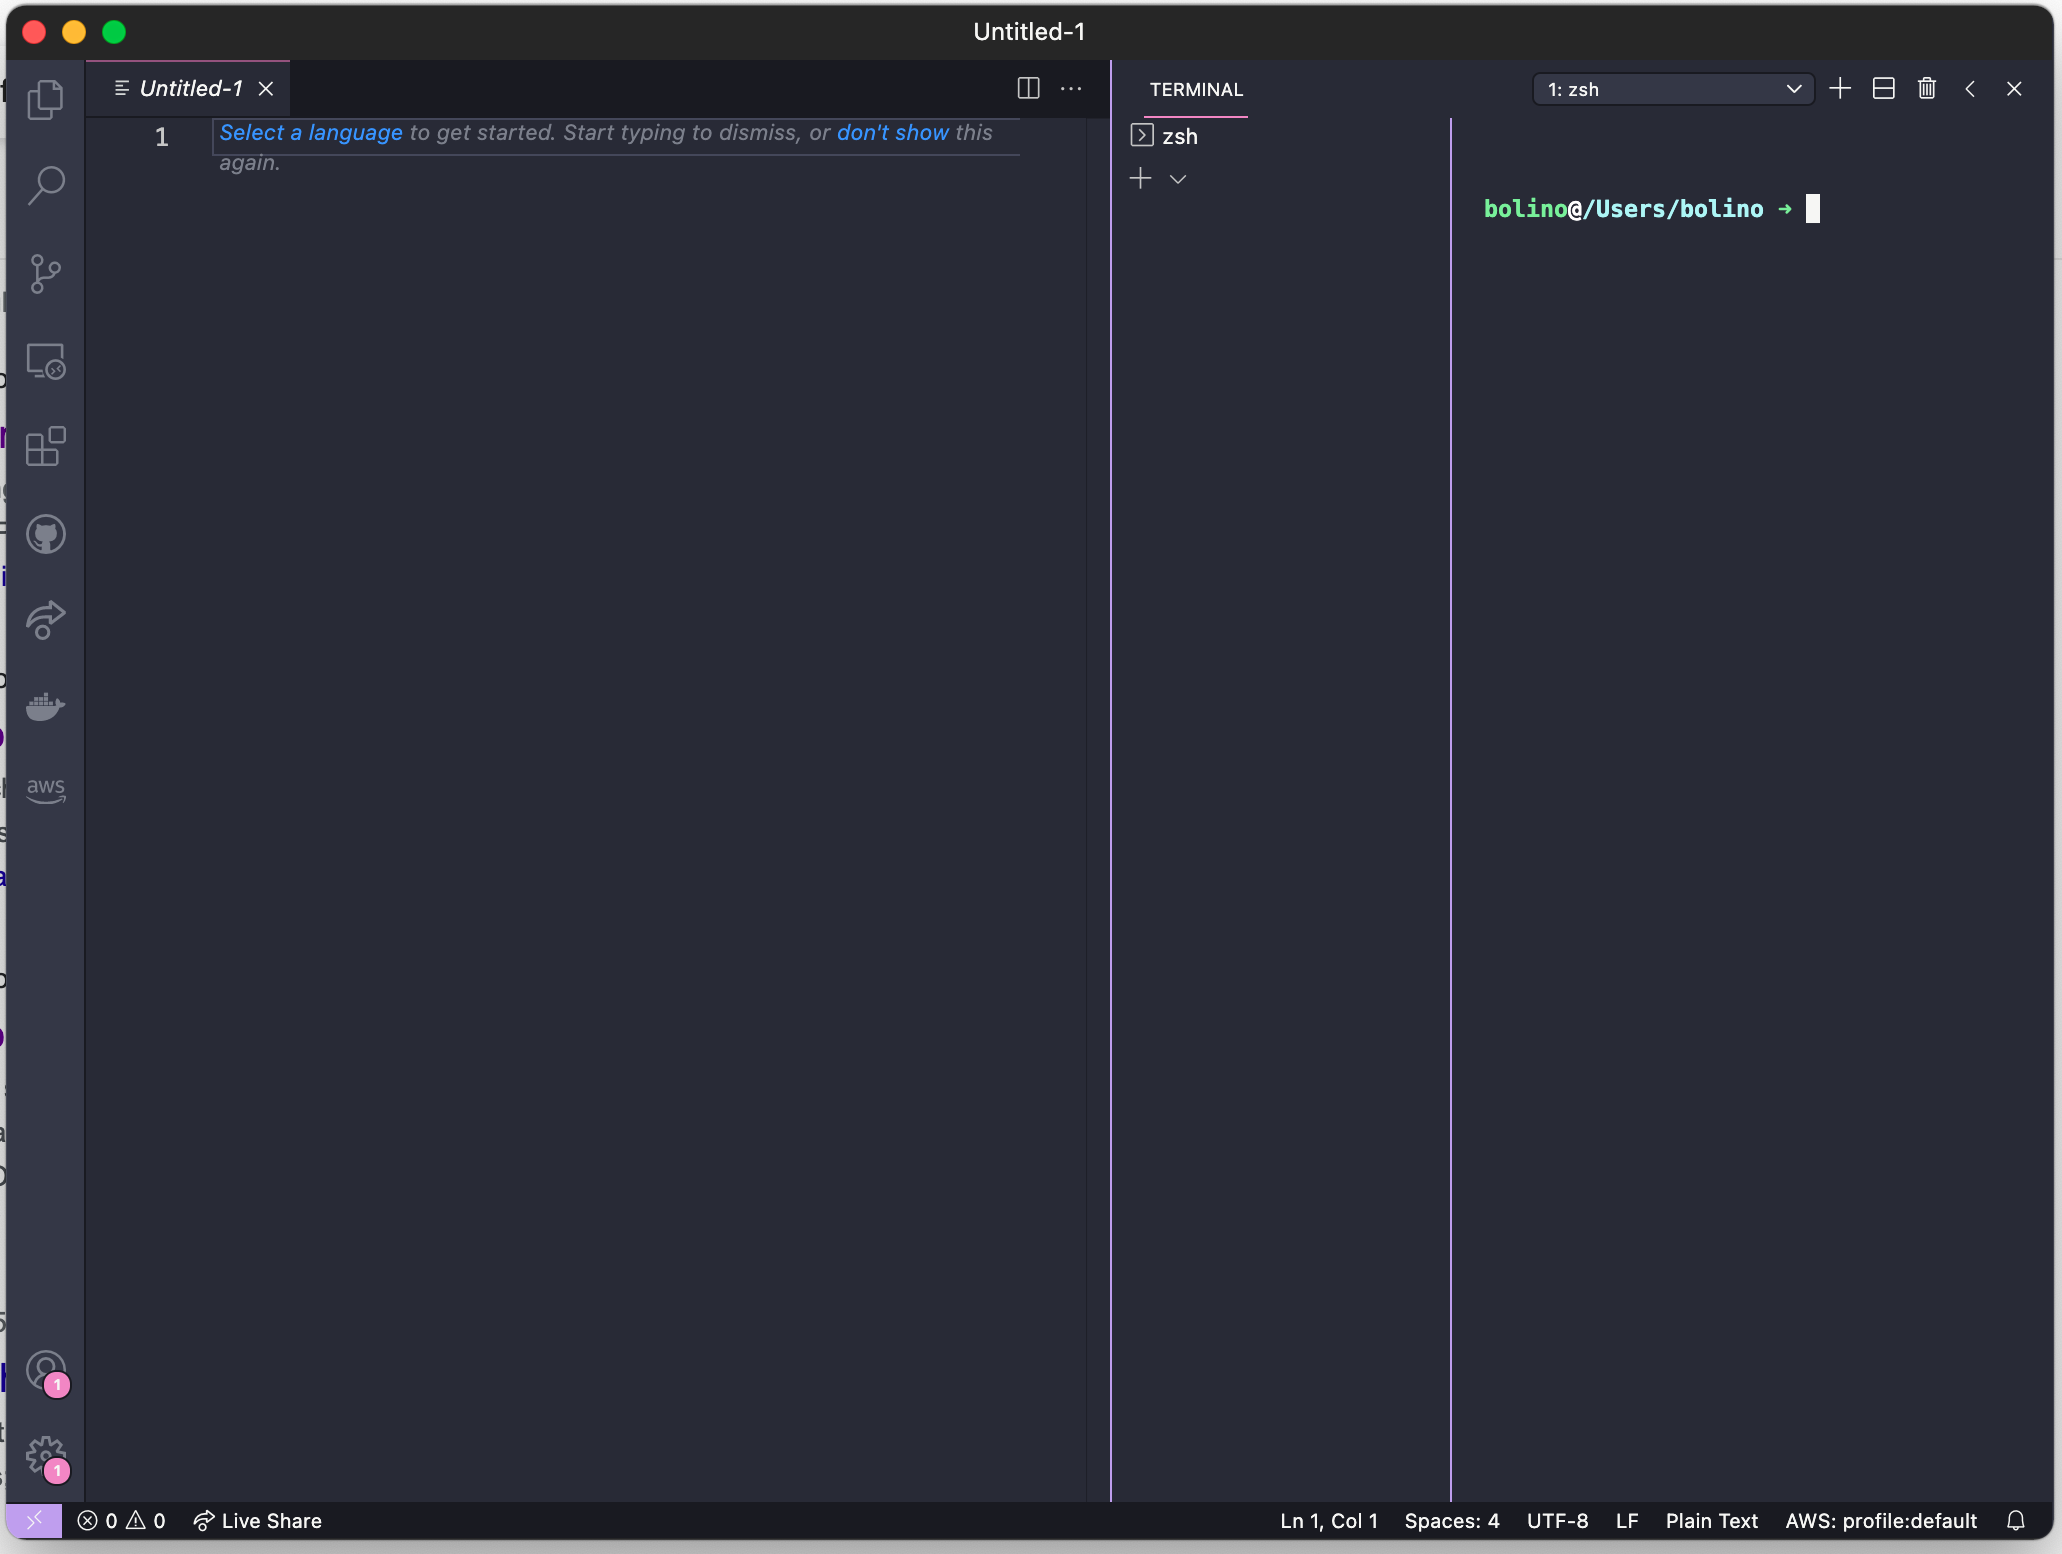Open the notifications bell

click(2015, 1521)
